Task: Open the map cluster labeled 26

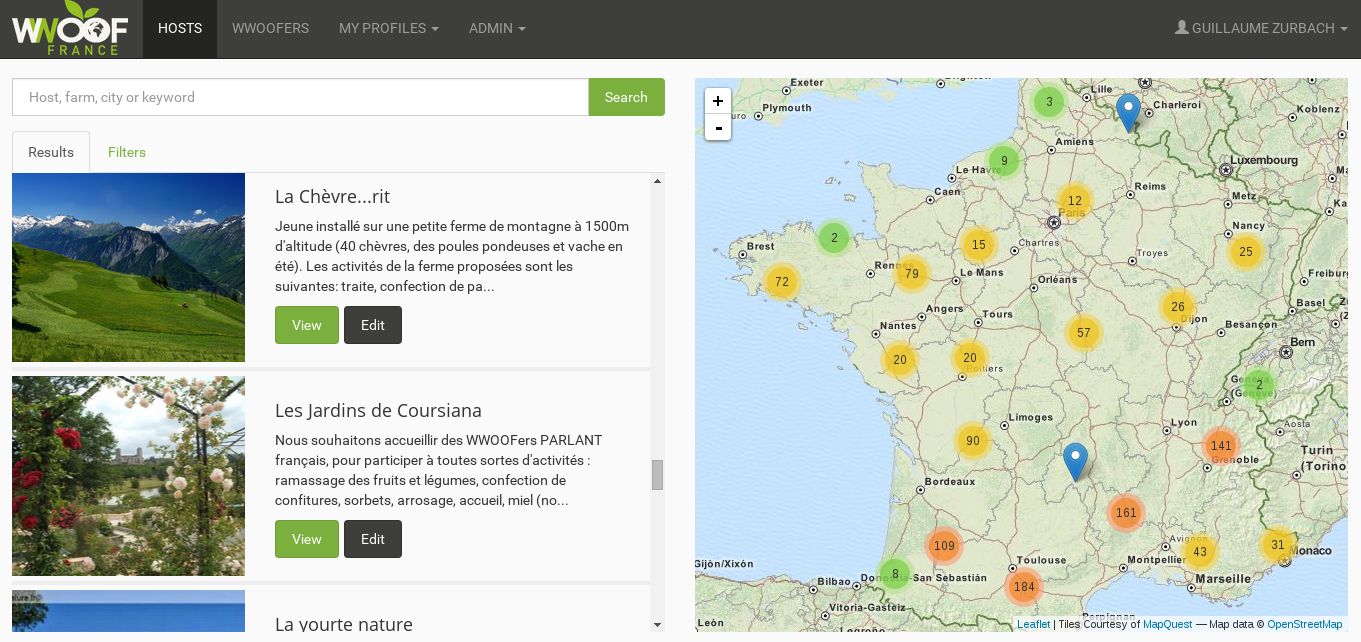Action: (1178, 307)
